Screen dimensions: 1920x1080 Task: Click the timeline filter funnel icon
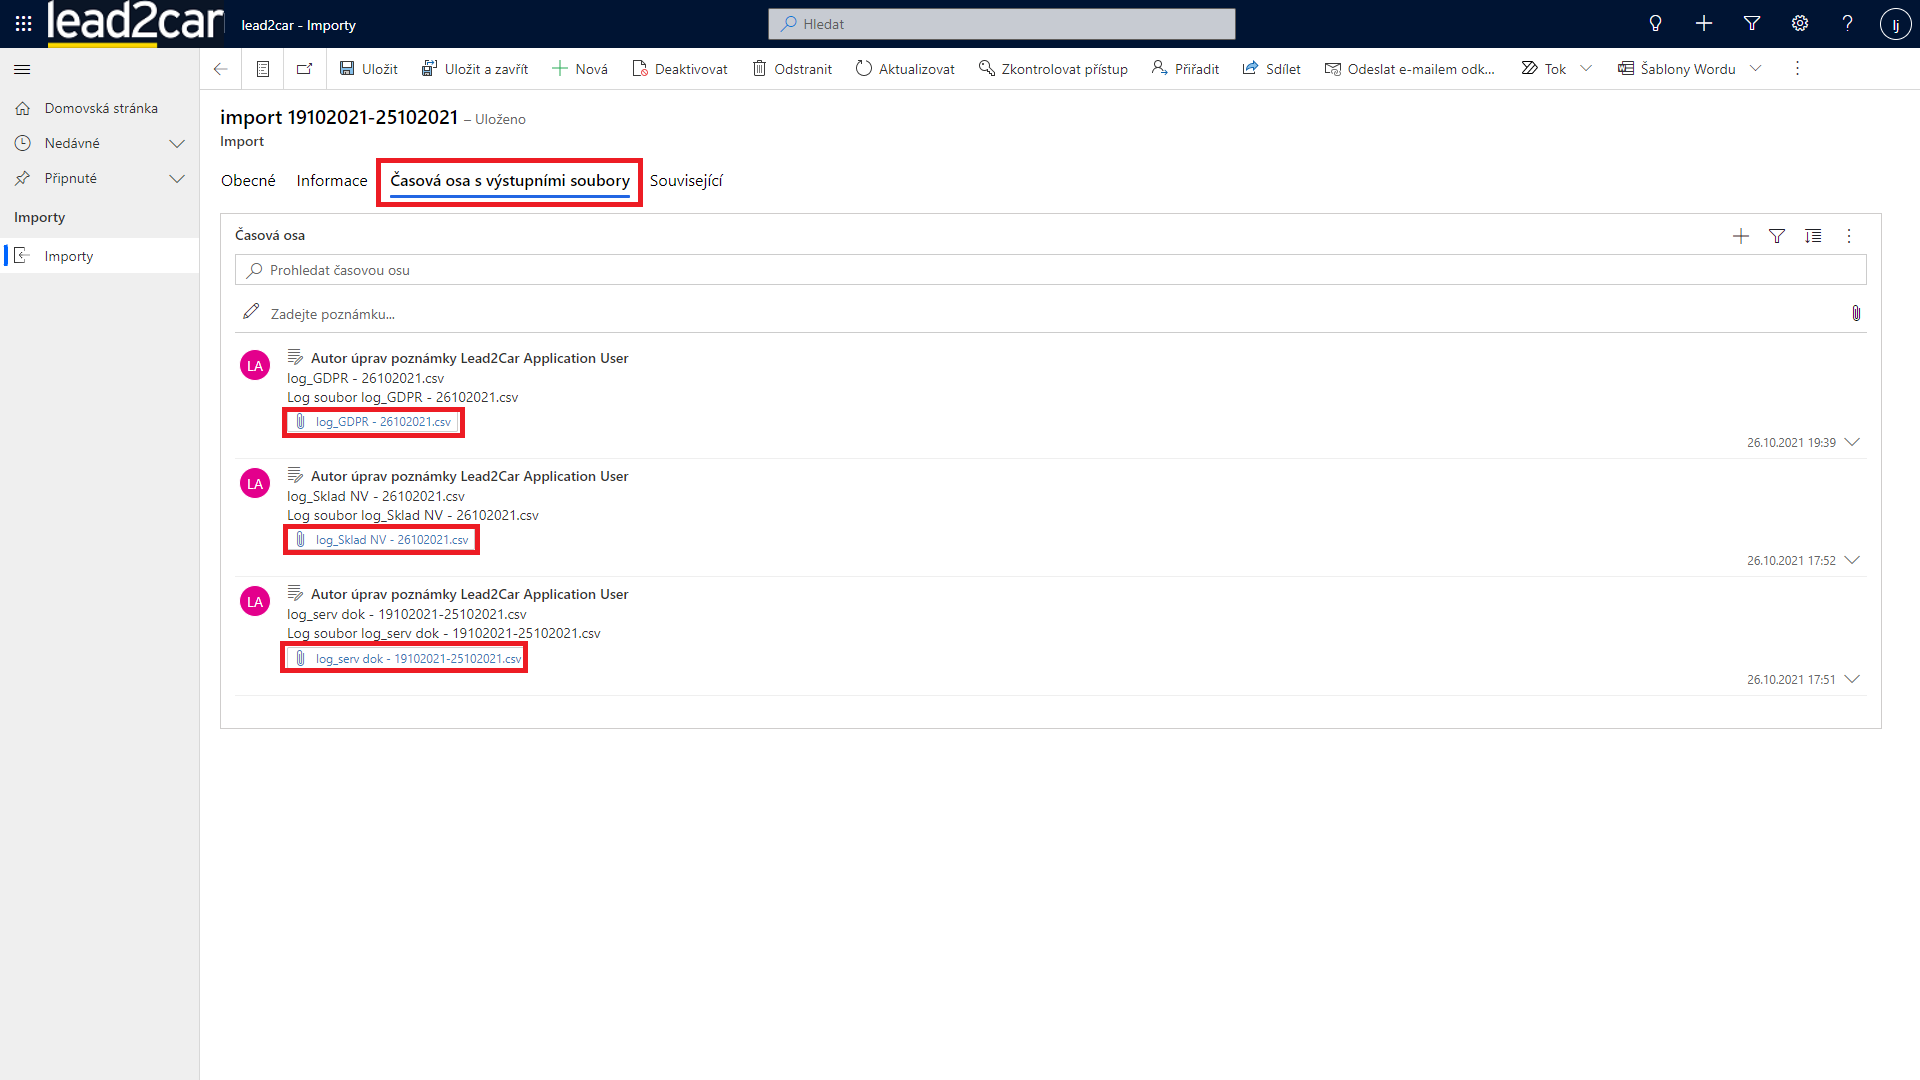click(x=1777, y=236)
